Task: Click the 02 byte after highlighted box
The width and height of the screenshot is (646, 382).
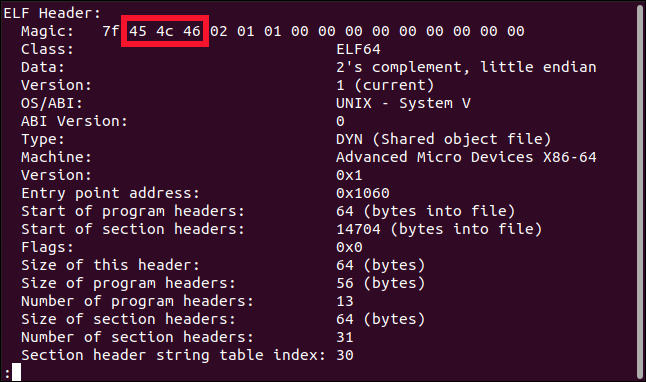Action: pos(218,31)
